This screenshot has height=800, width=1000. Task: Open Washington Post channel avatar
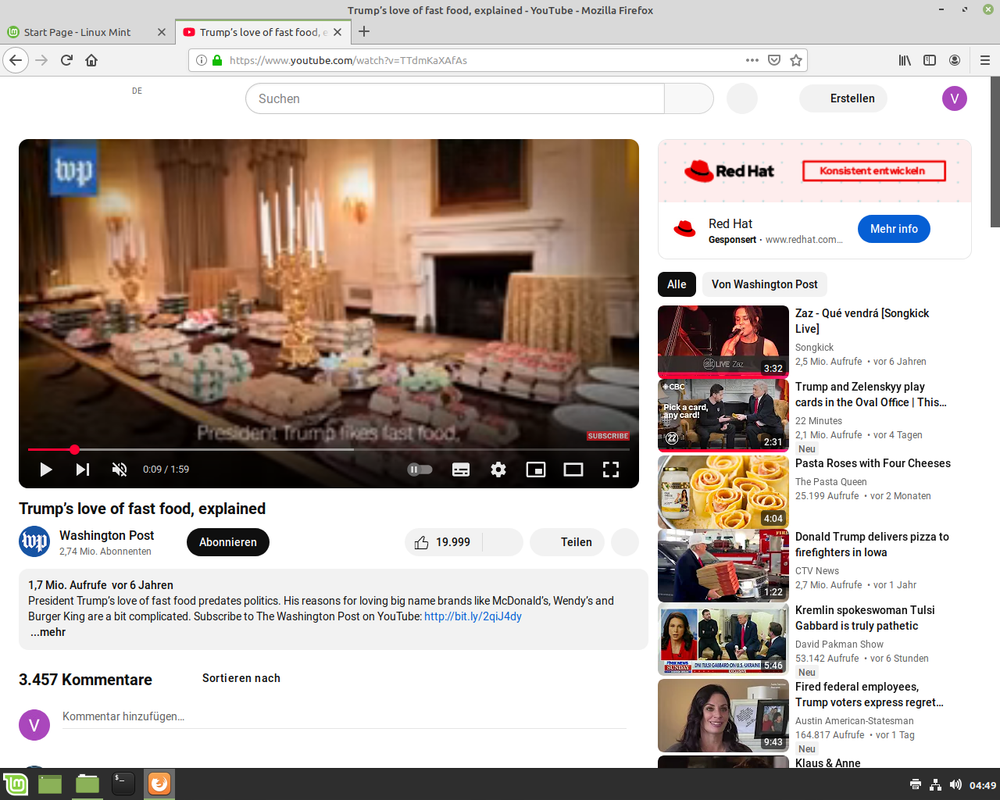pyautogui.click(x=34, y=542)
